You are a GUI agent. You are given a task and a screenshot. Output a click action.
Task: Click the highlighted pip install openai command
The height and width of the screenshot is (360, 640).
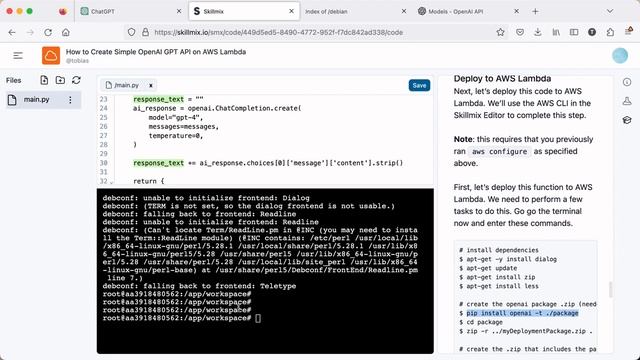click(522, 313)
